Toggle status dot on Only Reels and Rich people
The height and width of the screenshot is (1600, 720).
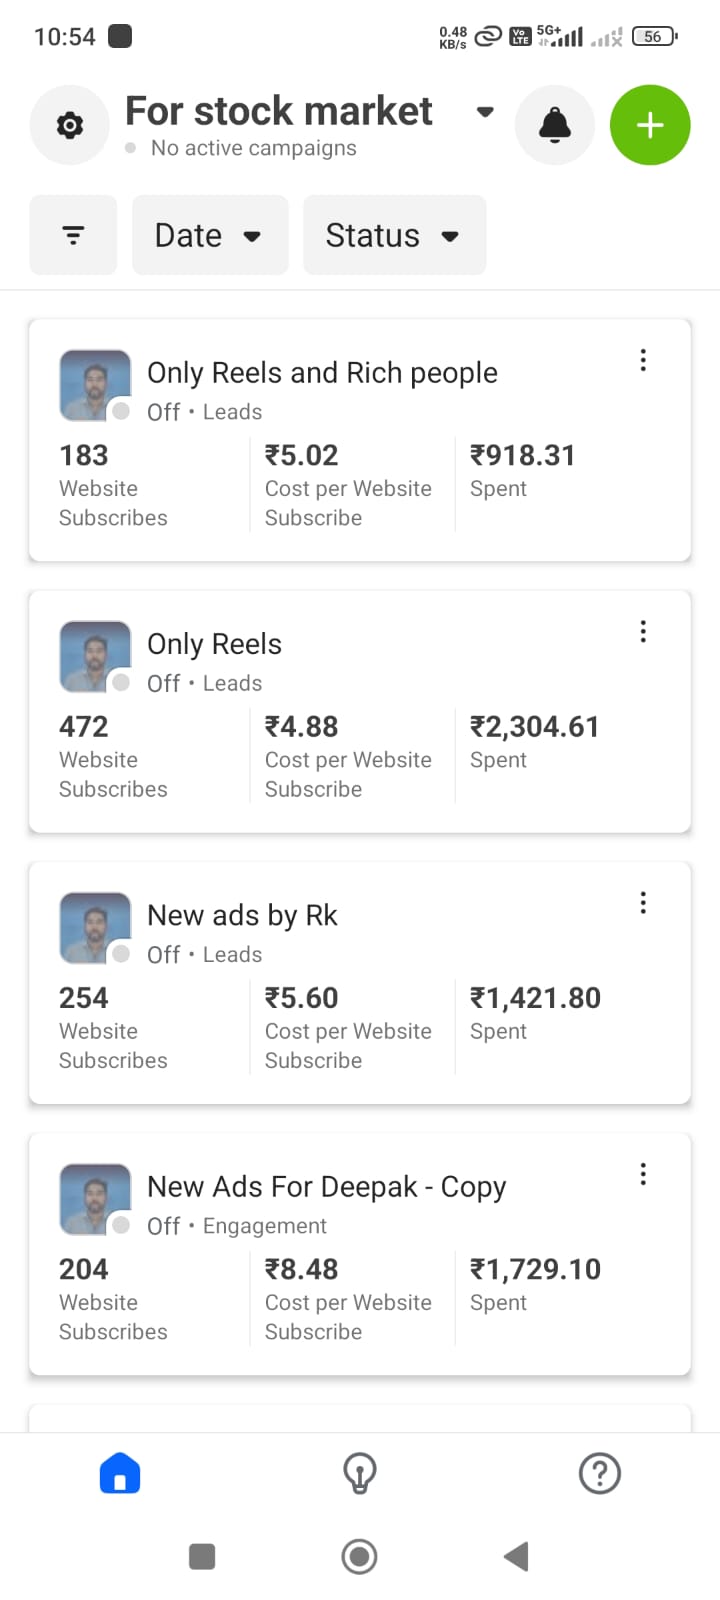click(x=121, y=411)
